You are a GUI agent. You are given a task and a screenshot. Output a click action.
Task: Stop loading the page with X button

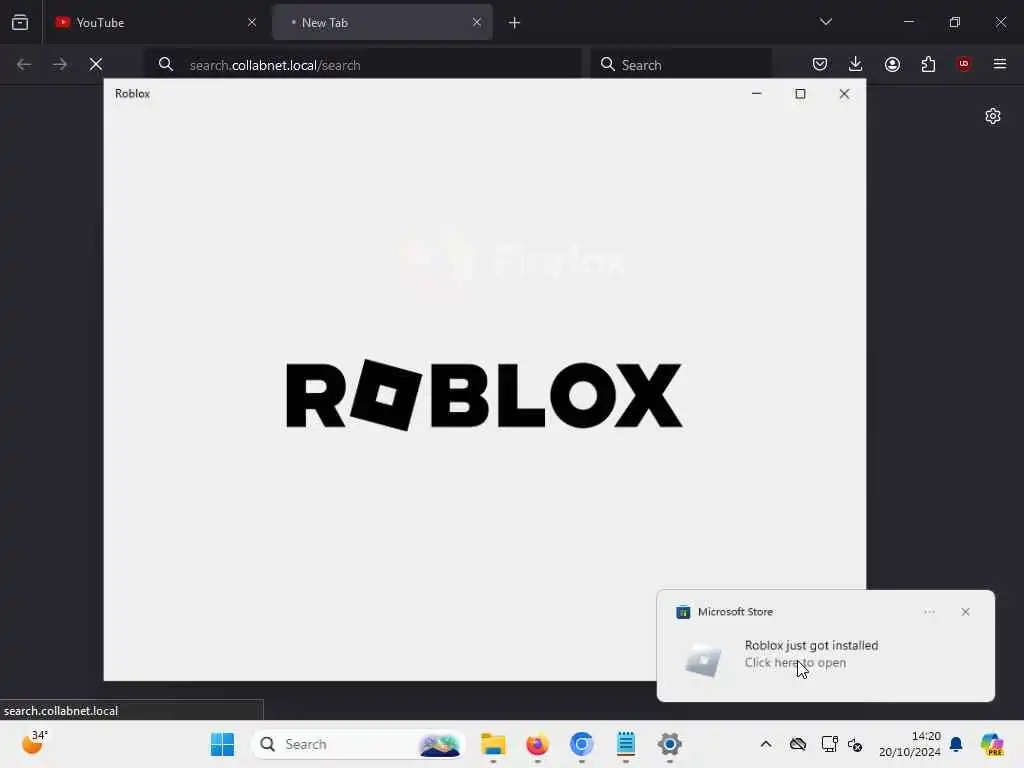[x=96, y=64]
